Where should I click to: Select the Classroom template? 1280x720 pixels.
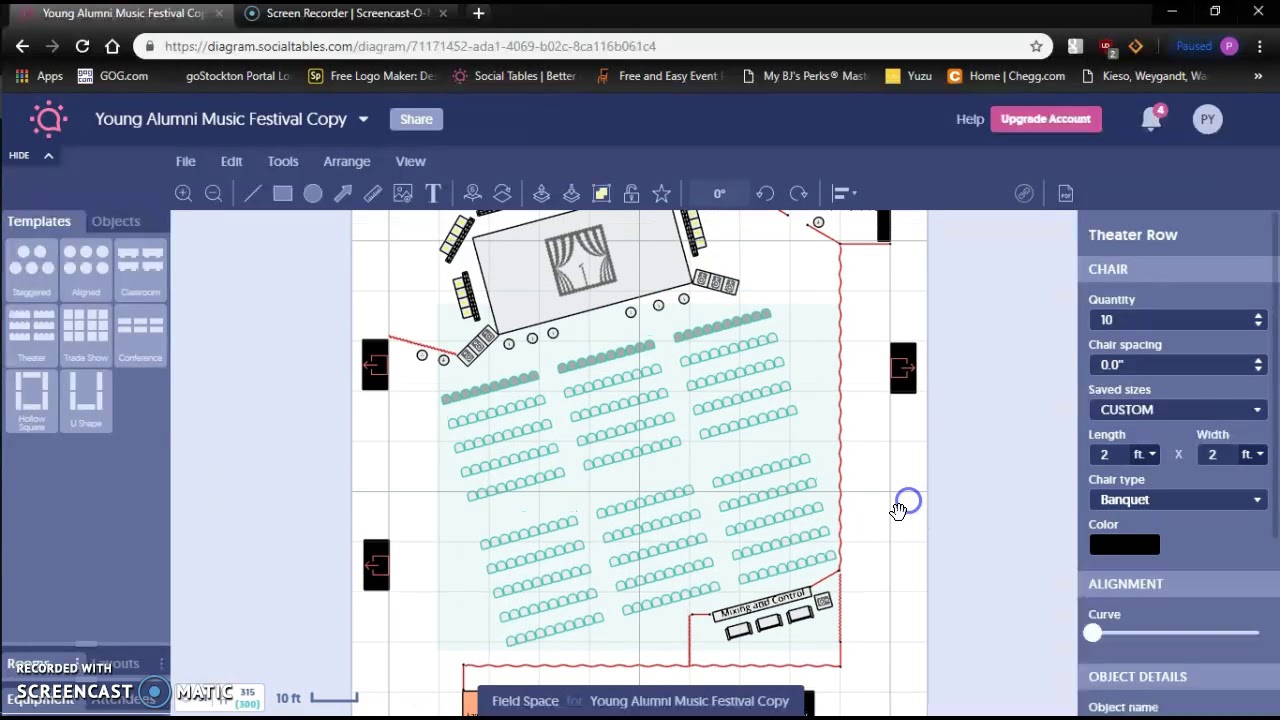140,270
